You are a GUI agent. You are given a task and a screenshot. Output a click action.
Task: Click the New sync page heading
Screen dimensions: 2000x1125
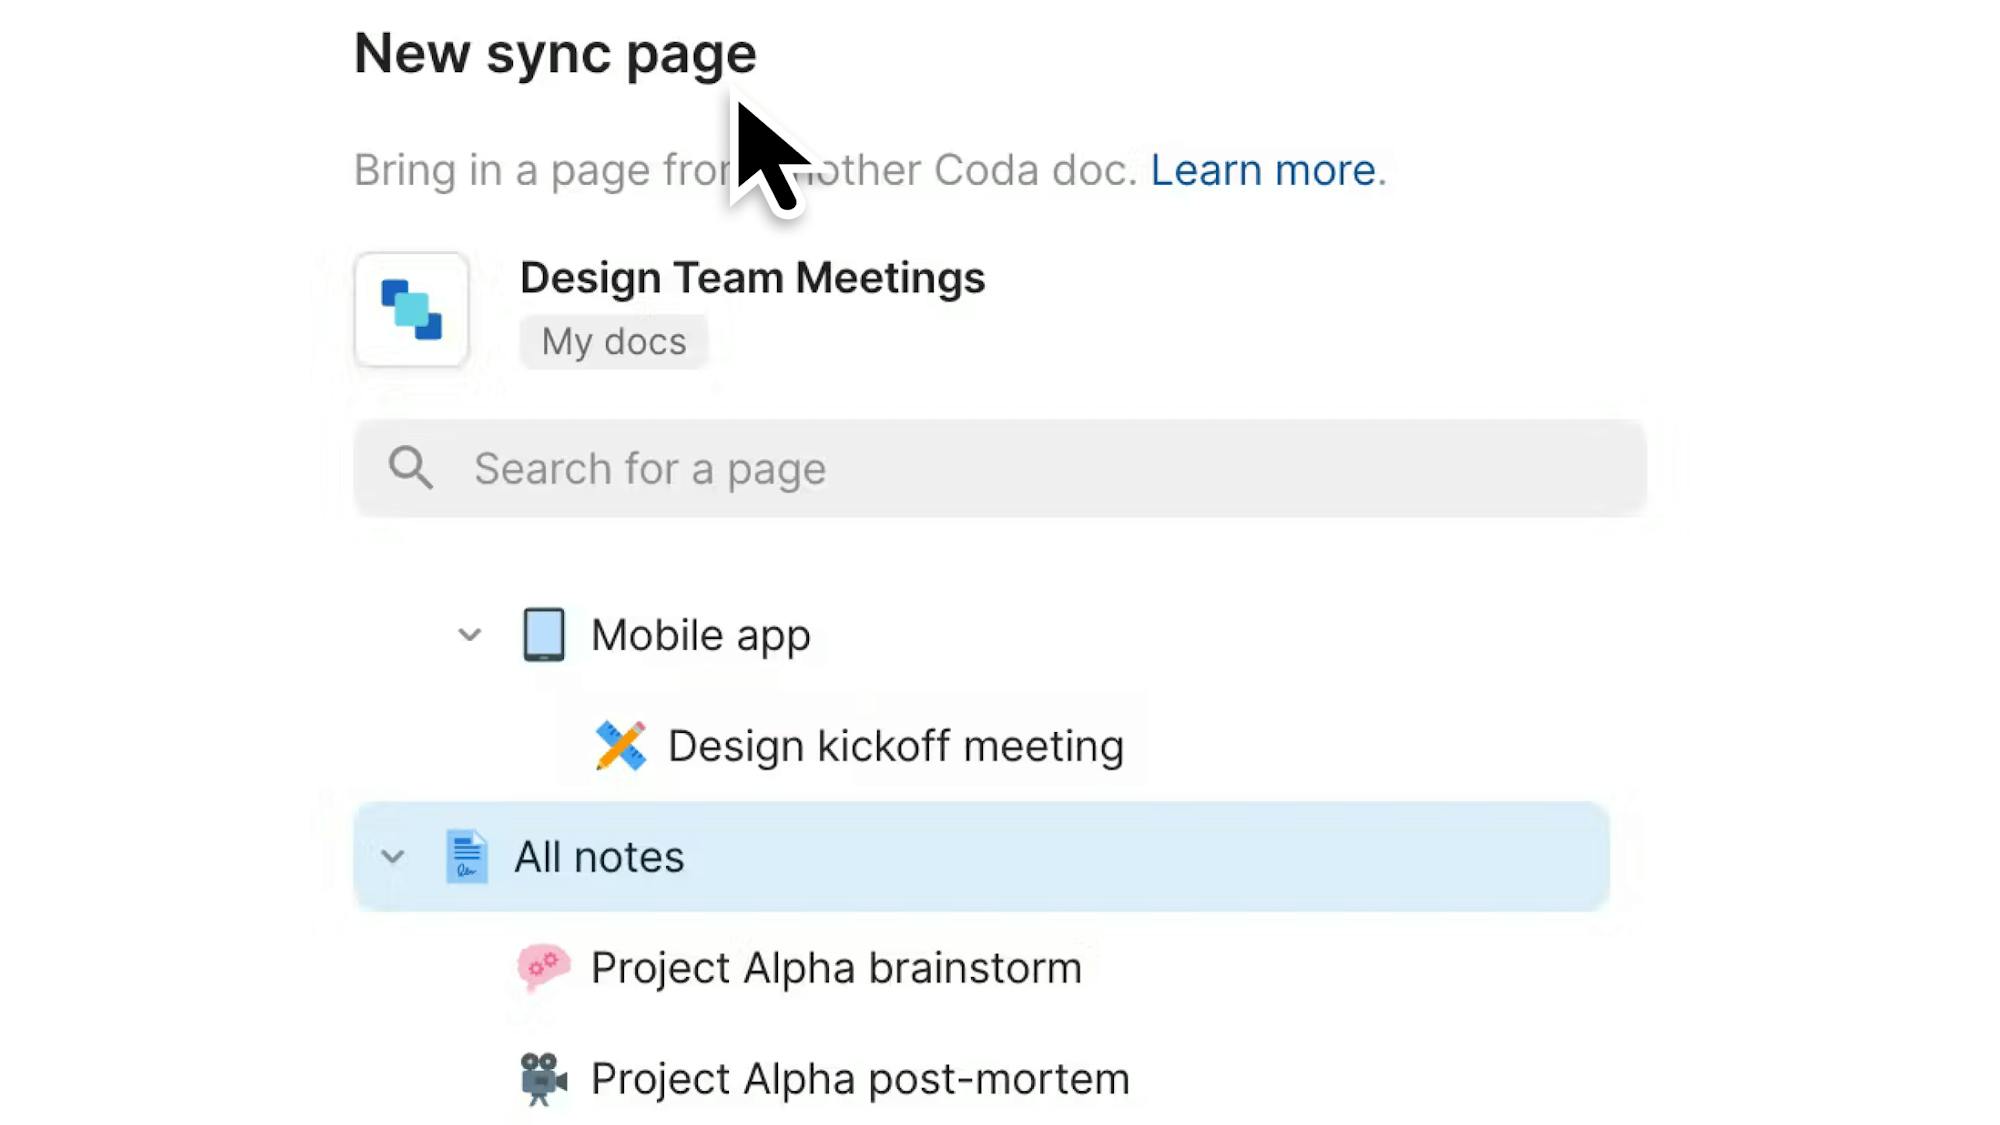click(555, 53)
